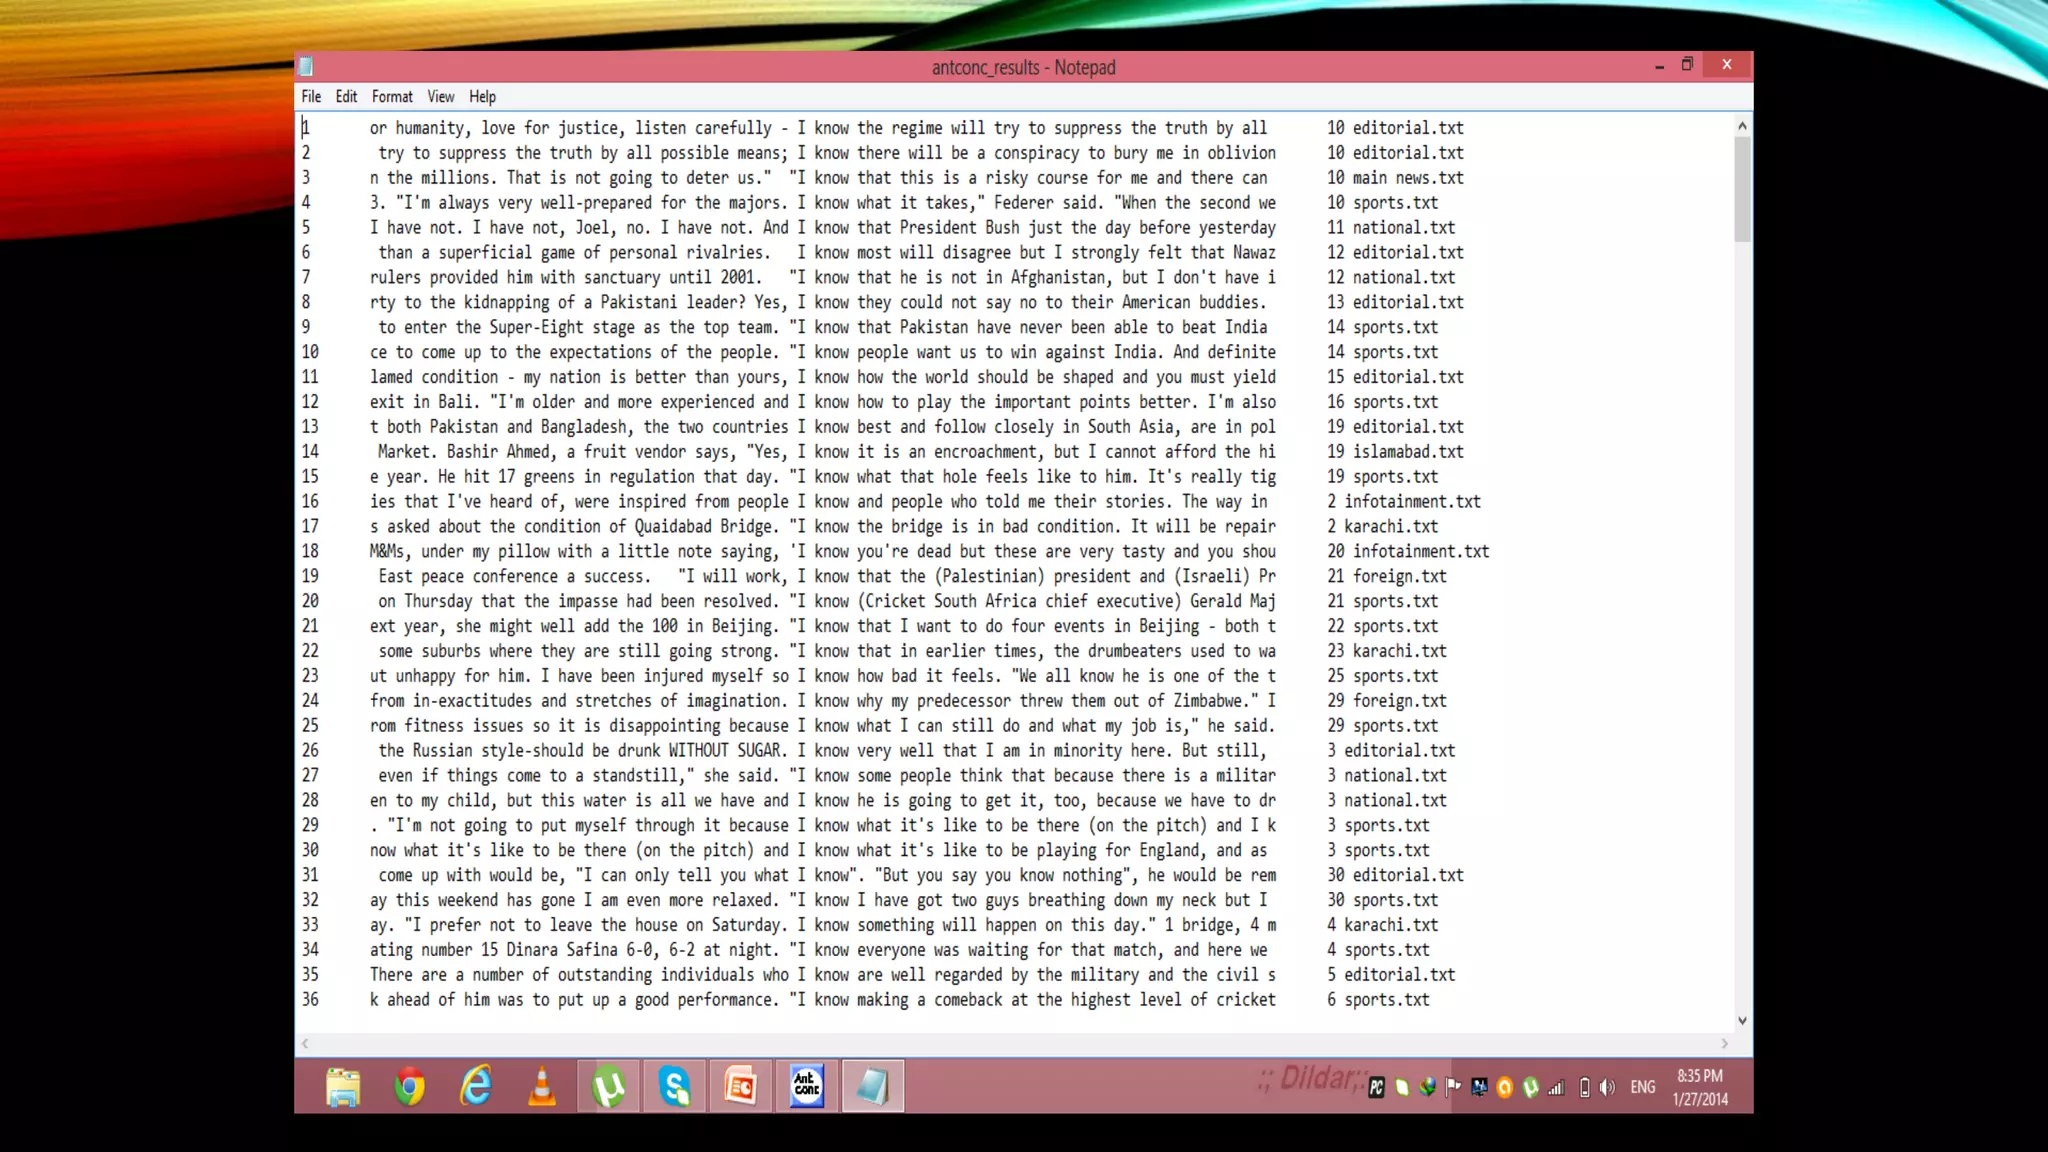Screen dimensions: 2048x1152
Task: Switch to PowerPoint in the taskbar
Action: point(741,1087)
